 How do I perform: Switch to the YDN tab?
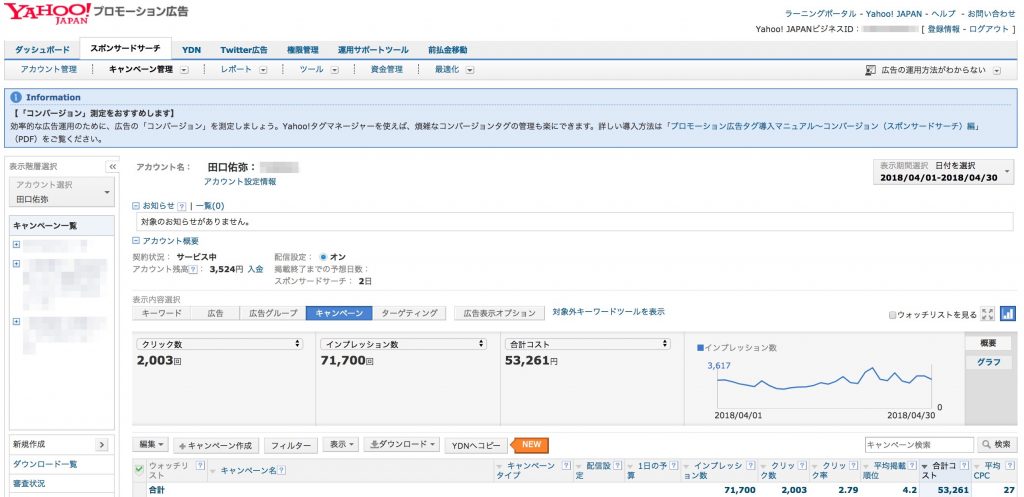click(191, 50)
